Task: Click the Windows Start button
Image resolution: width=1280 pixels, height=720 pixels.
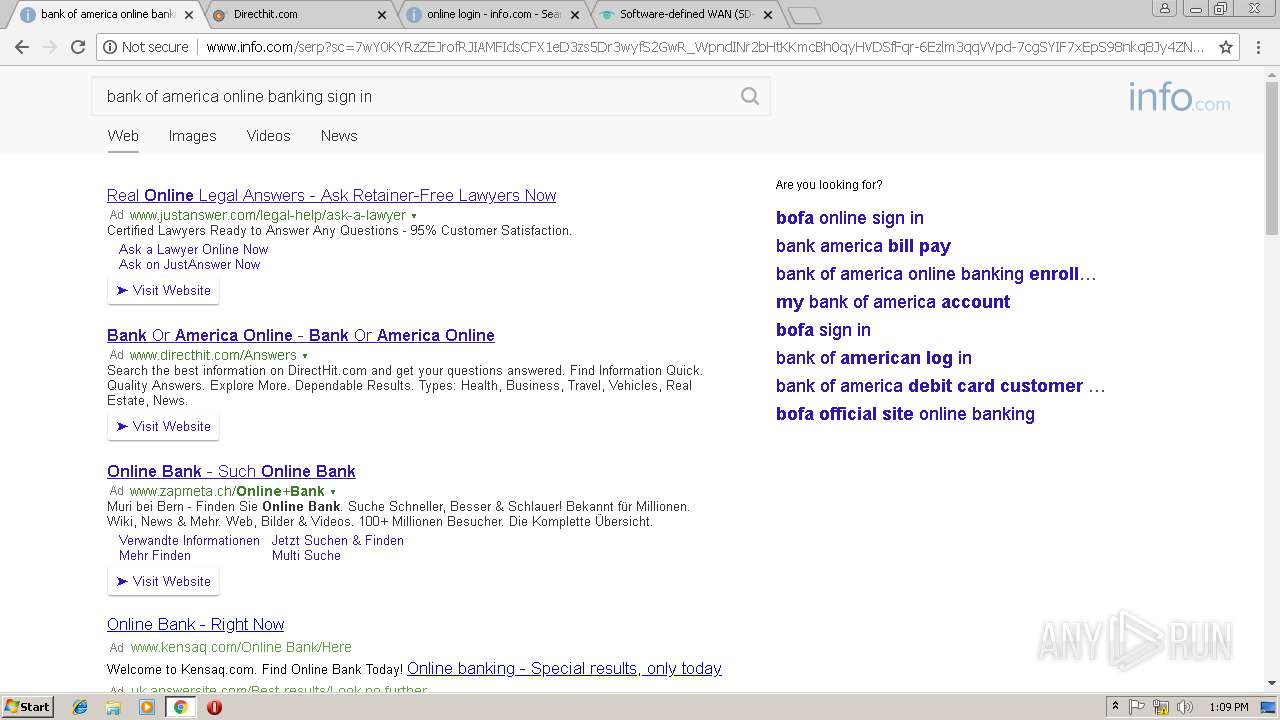Action: [x=27, y=707]
